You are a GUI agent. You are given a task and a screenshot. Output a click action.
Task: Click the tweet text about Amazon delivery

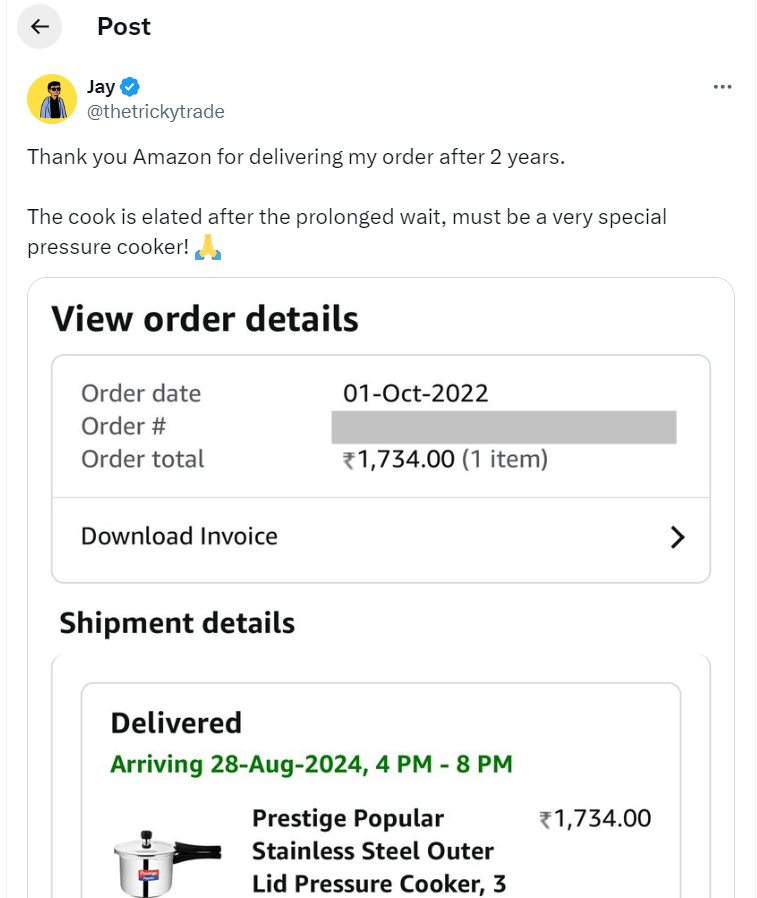coord(296,157)
